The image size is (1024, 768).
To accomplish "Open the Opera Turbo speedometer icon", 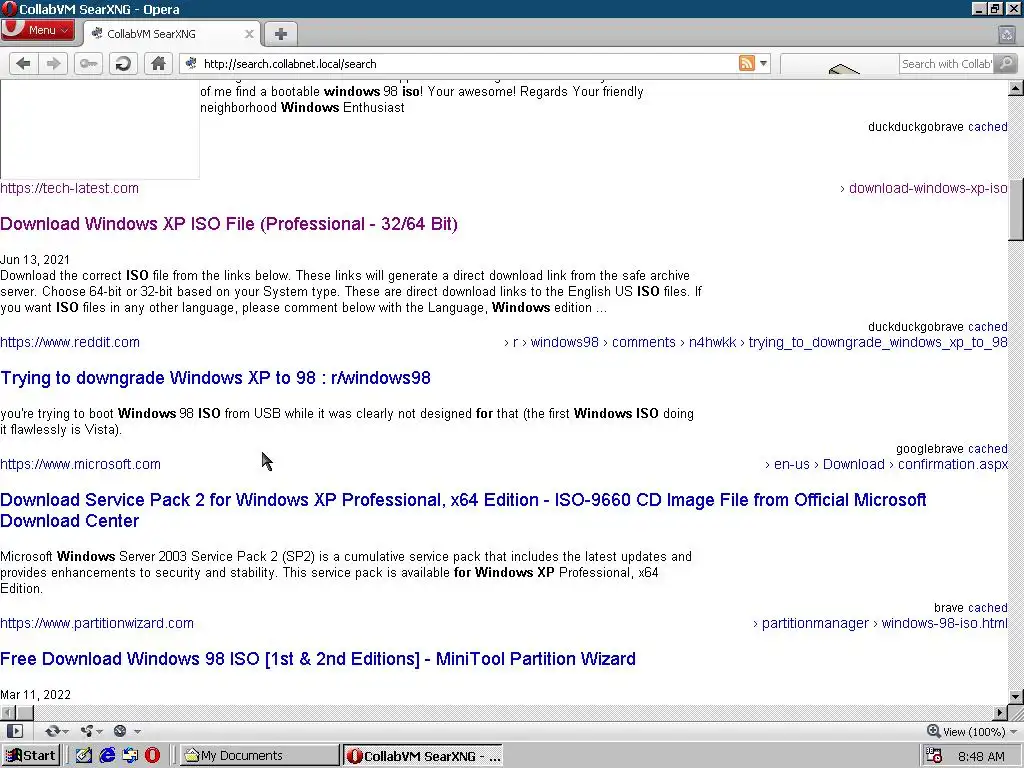I will (x=120, y=731).
